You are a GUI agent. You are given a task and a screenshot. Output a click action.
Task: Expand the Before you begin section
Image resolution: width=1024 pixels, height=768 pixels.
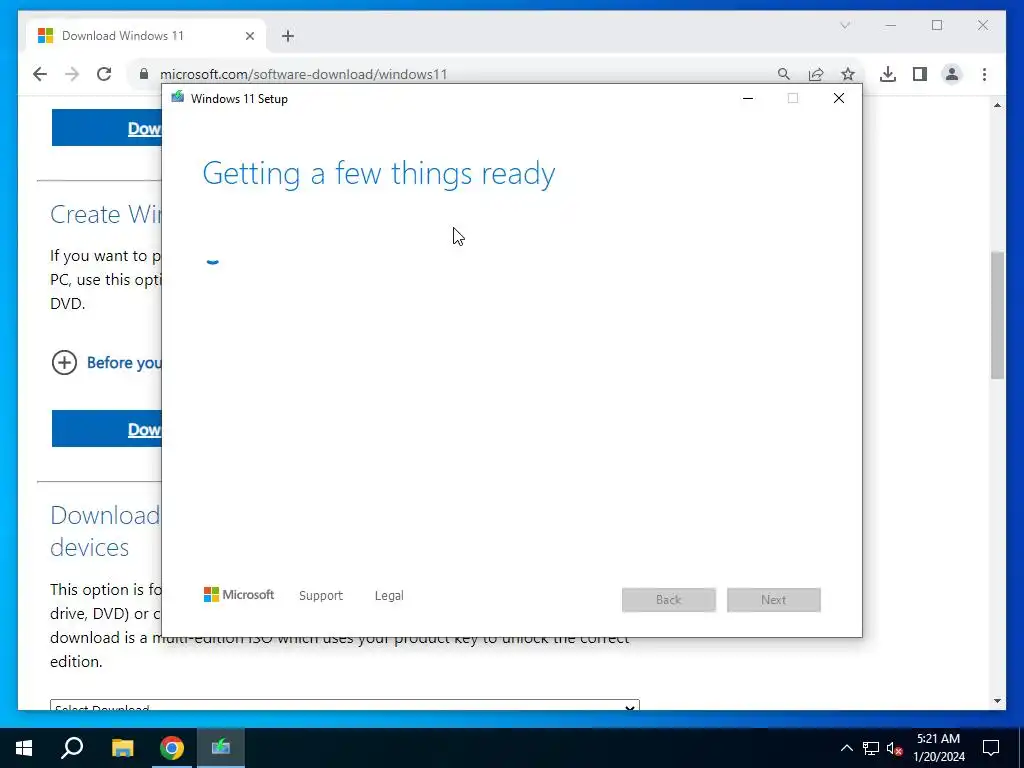pos(64,362)
